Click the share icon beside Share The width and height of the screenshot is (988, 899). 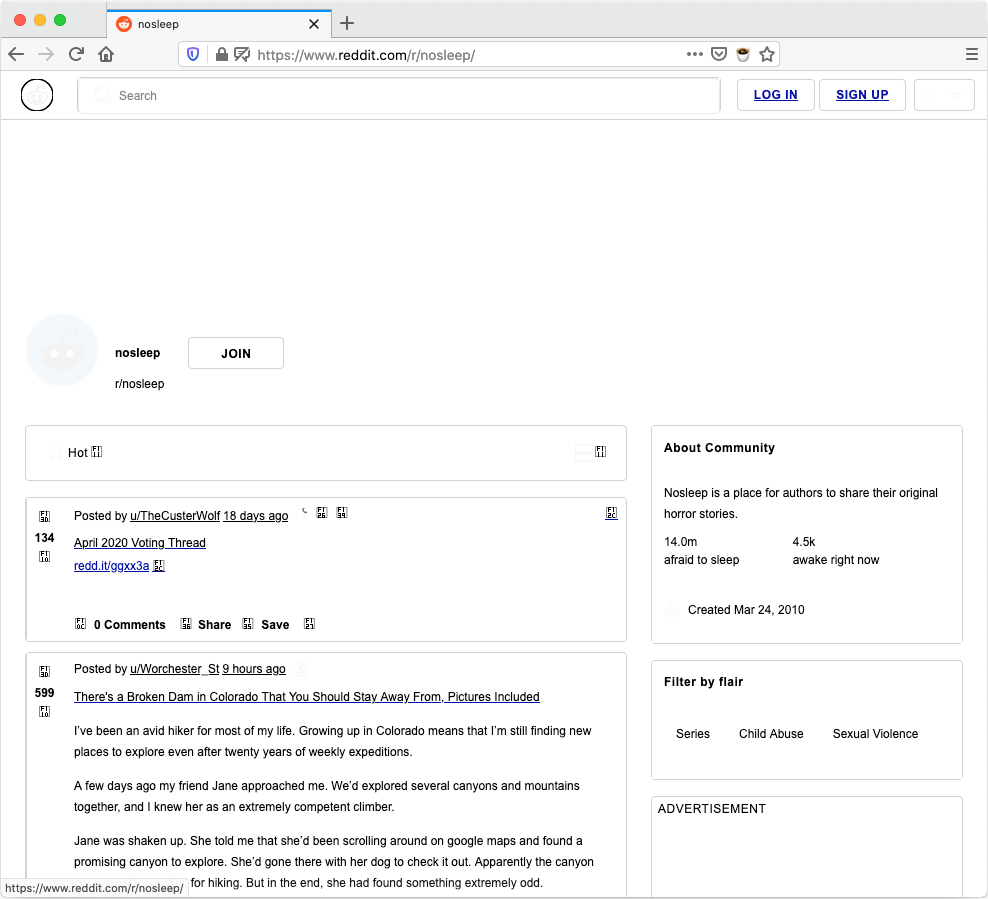(186, 624)
